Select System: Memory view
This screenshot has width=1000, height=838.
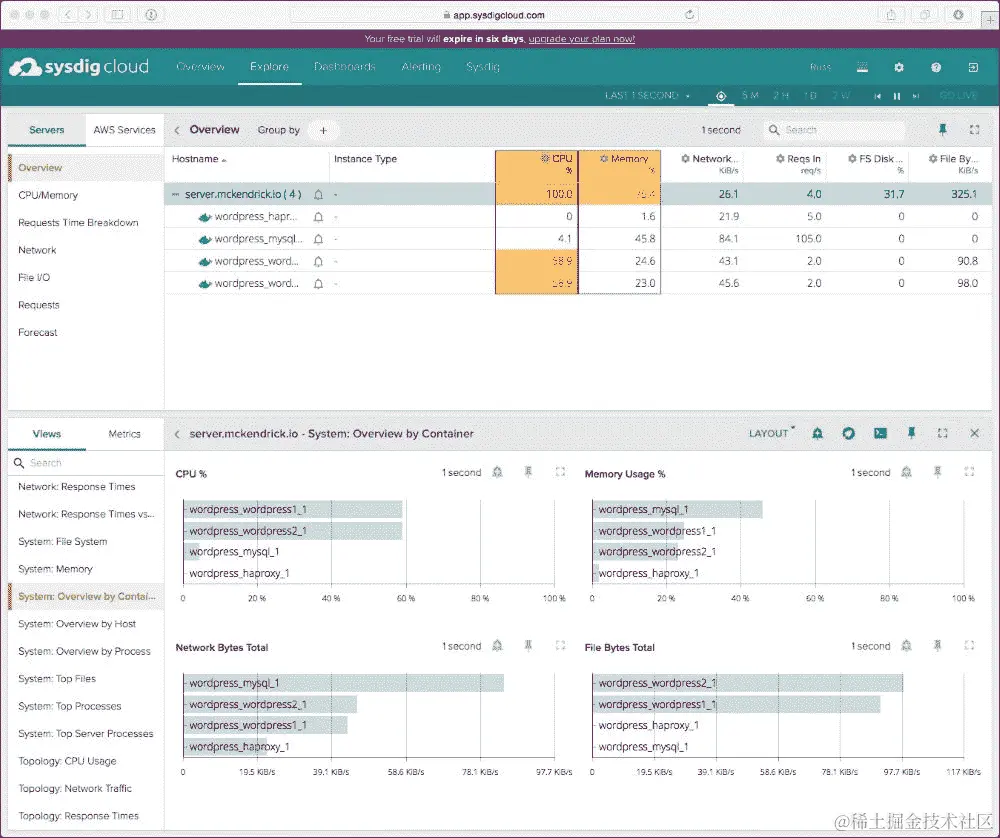55,569
